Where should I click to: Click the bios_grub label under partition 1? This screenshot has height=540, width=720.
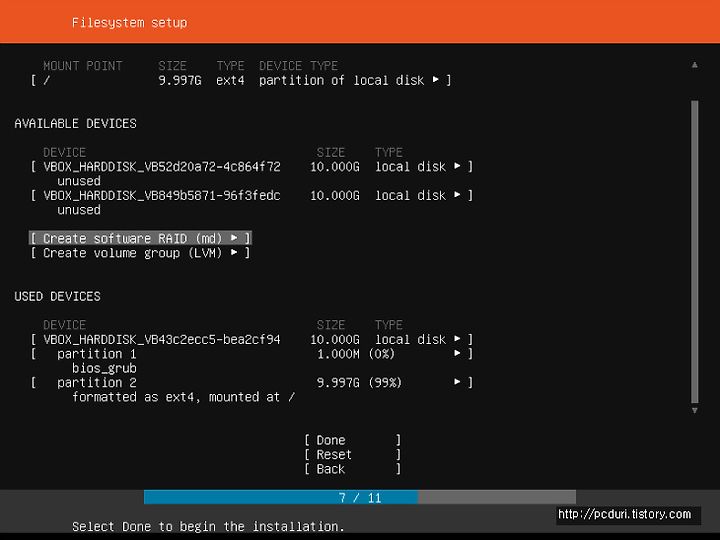[104, 368]
